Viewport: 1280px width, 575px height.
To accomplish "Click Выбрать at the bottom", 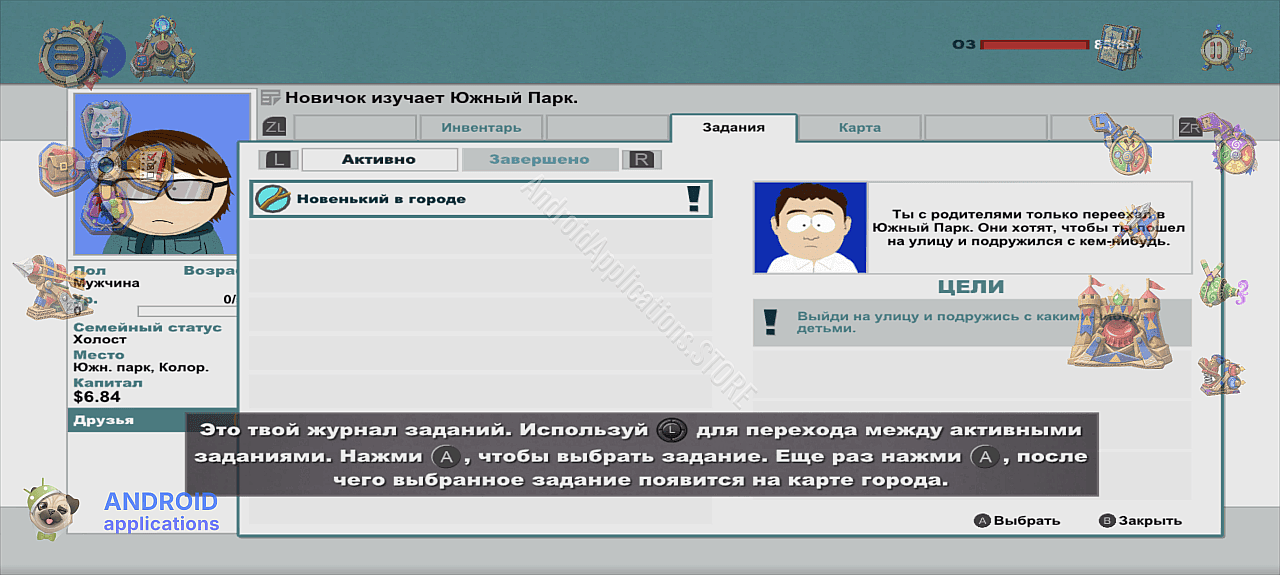I will click(1018, 520).
